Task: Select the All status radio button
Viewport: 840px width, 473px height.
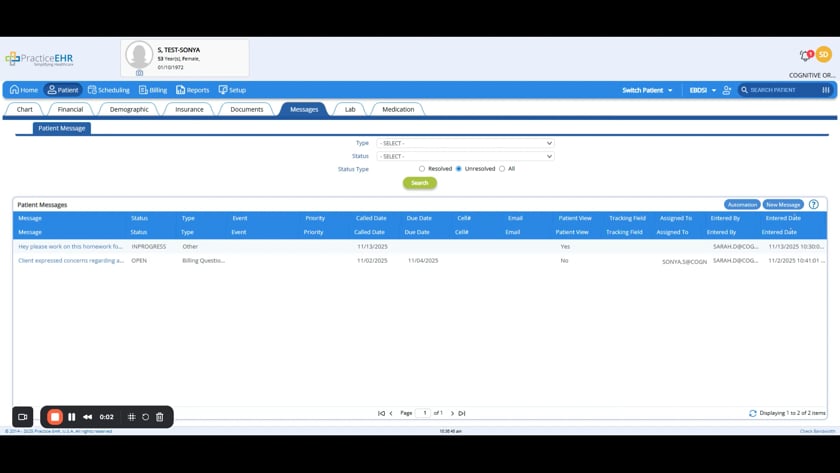Action: pyautogui.click(x=502, y=169)
